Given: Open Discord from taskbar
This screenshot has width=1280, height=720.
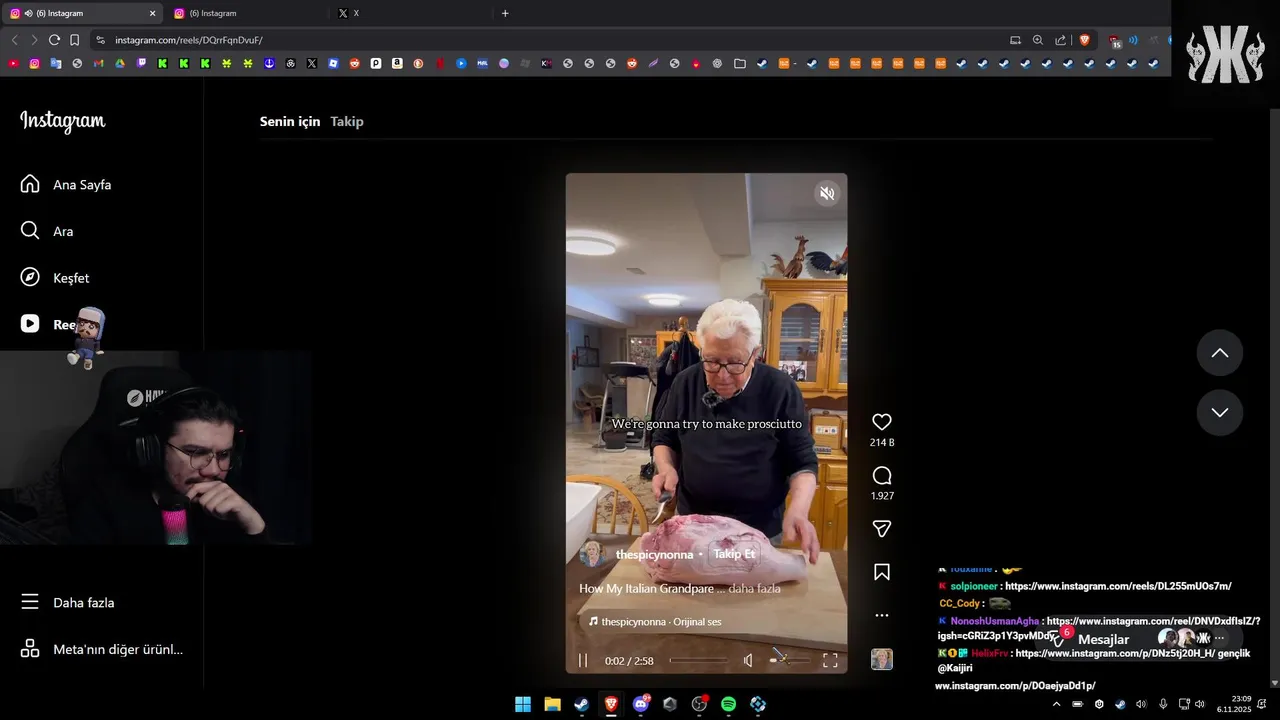Looking at the screenshot, I should click(640, 704).
